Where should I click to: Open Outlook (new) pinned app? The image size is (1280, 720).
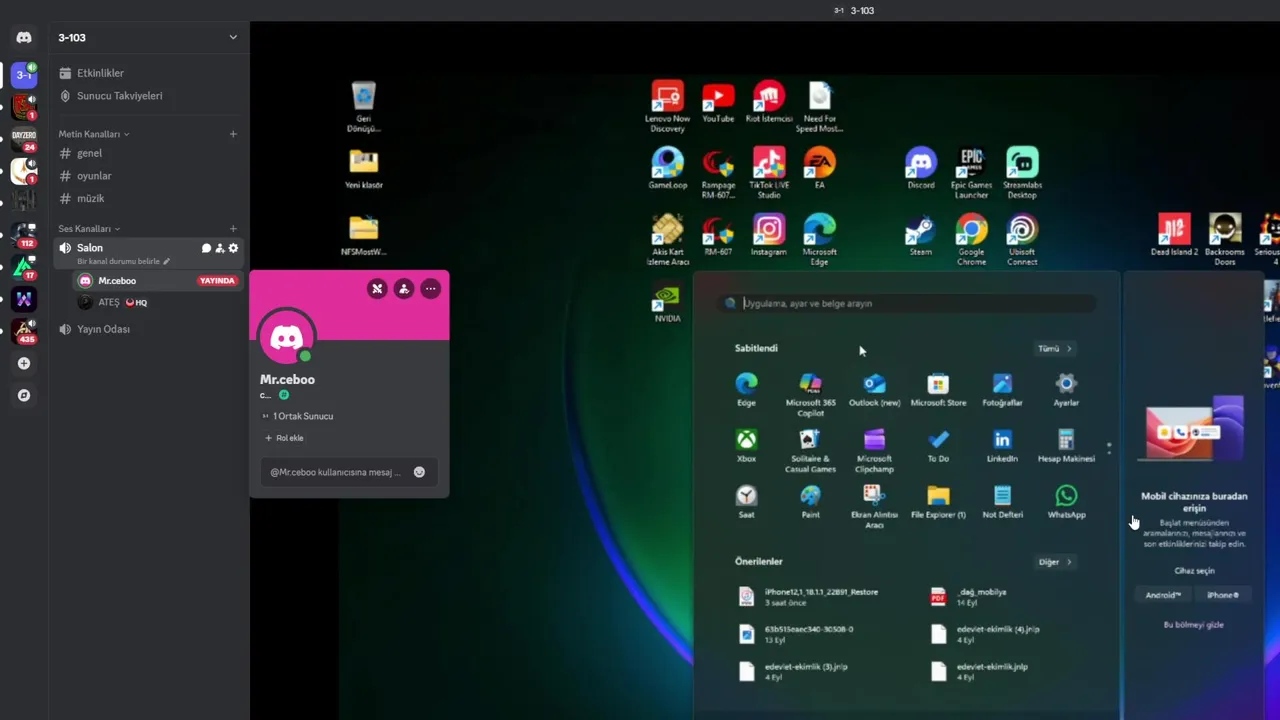click(874, 388)
